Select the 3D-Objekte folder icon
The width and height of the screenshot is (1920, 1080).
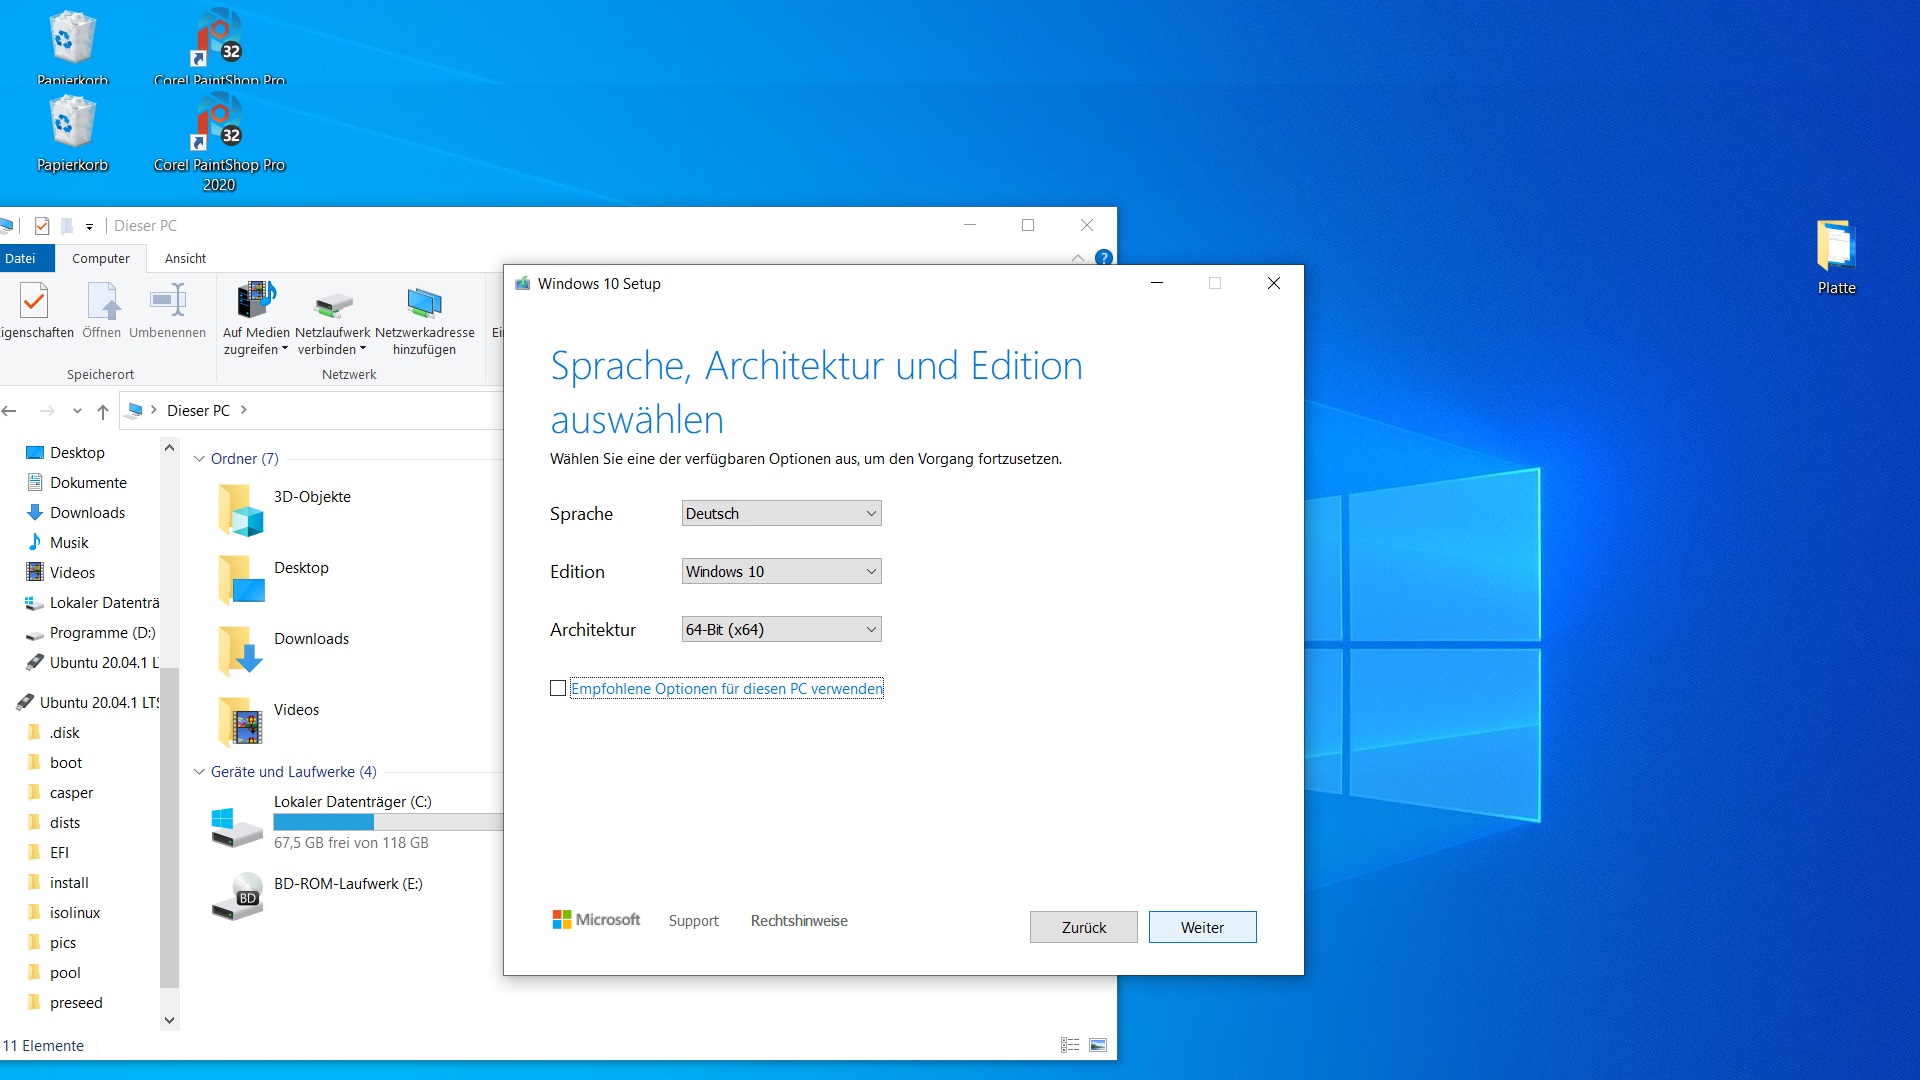coord(240,509)
